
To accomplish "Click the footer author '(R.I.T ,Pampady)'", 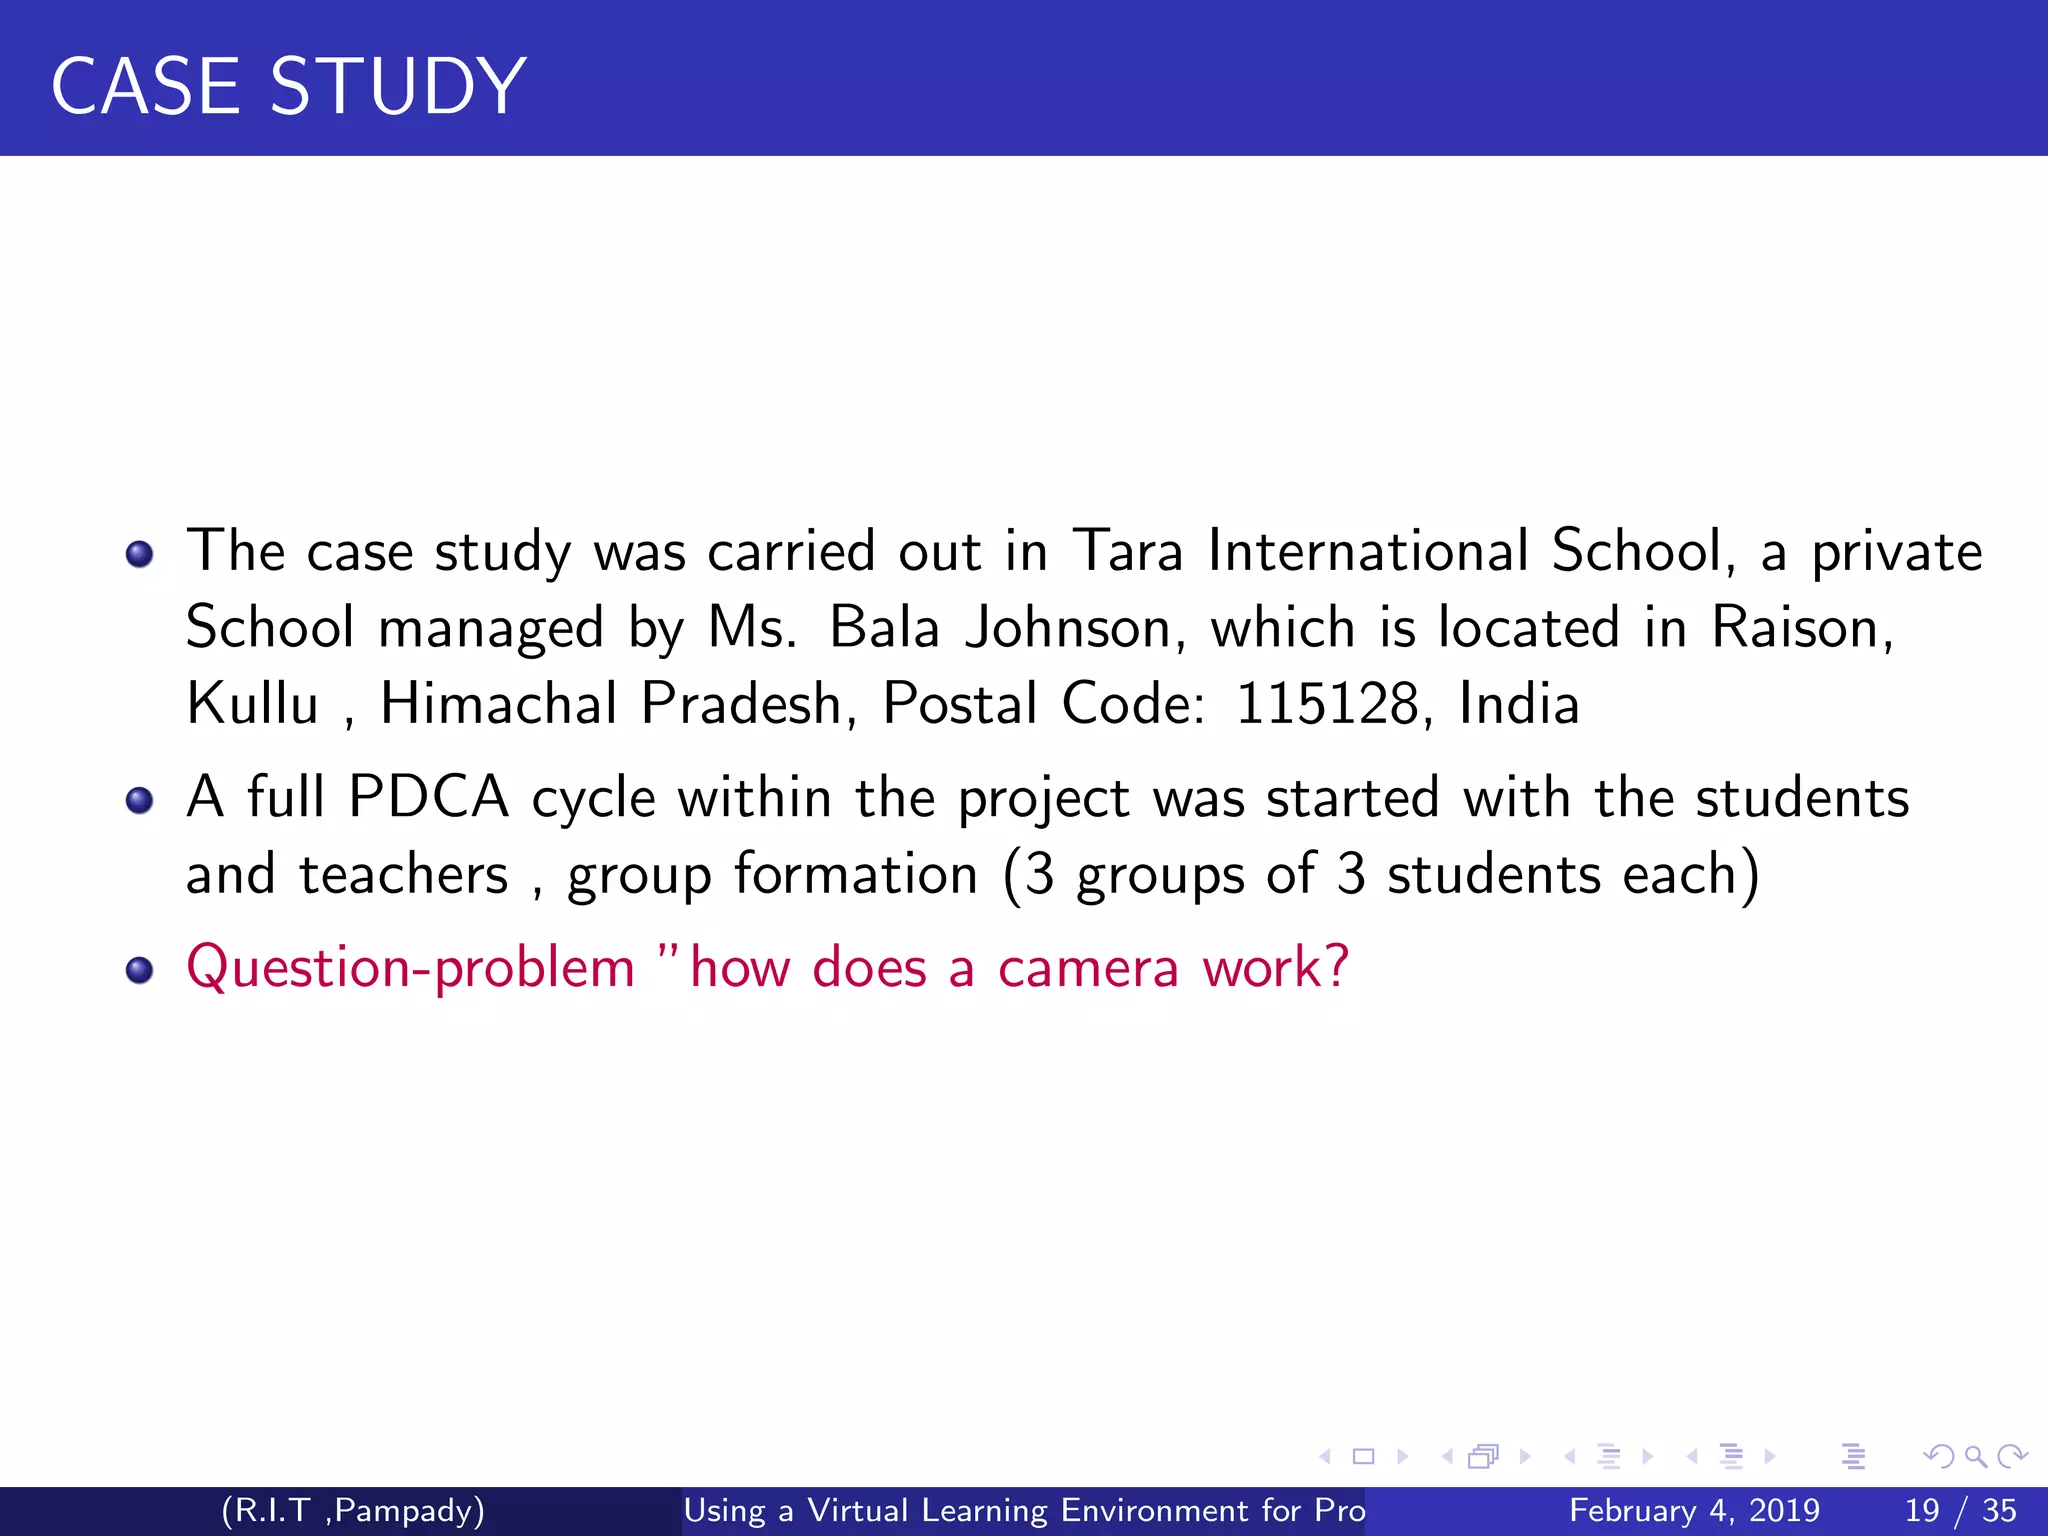I will pos(353,1510).
